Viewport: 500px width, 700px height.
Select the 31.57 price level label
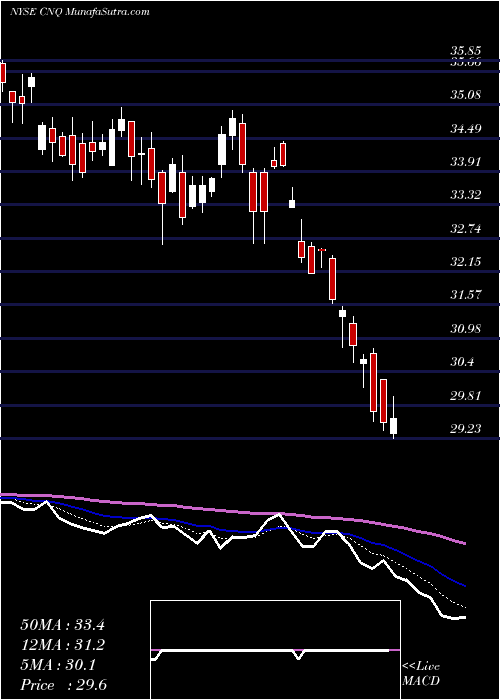click(466, 295)
